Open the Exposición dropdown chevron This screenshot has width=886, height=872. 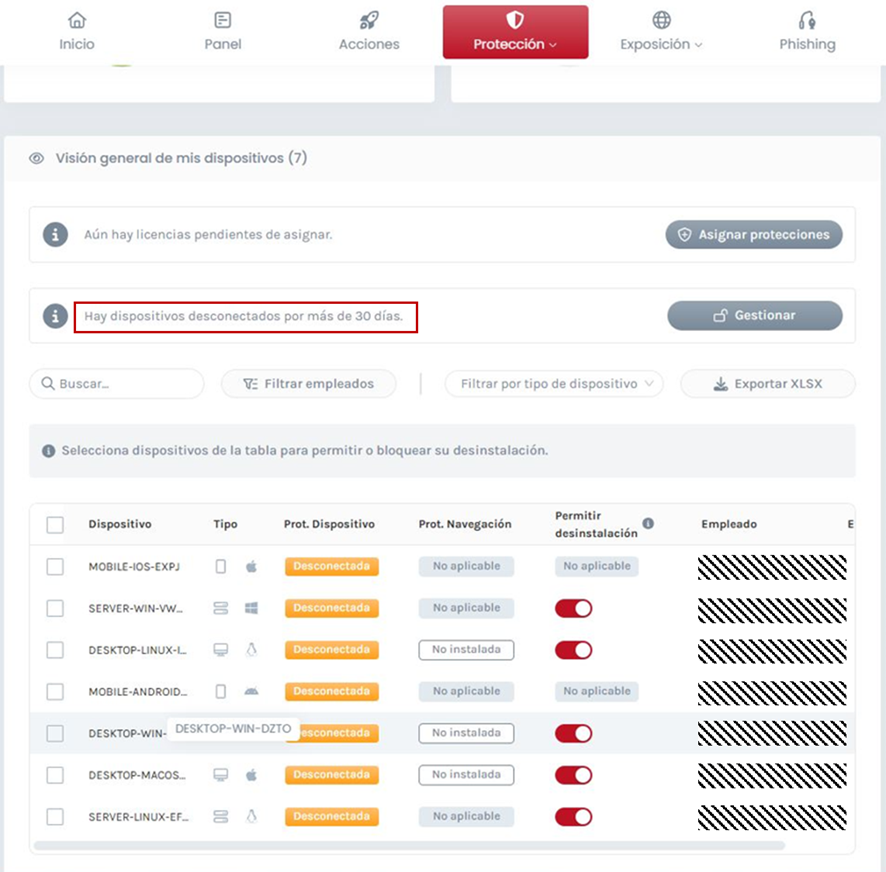pyautogui.click(x=698, y=44)
